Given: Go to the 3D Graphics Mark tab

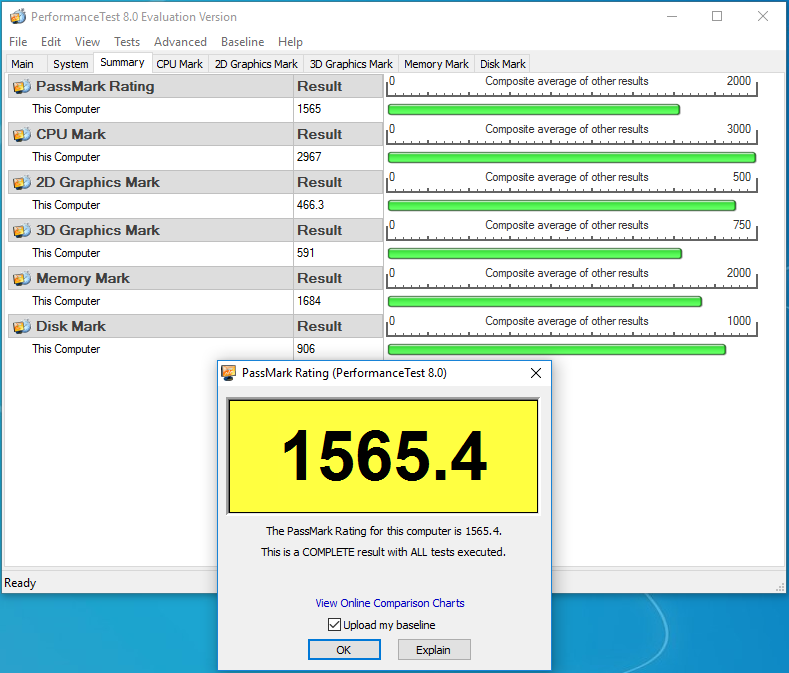Looking at the screenshot, I should point(351,64).
